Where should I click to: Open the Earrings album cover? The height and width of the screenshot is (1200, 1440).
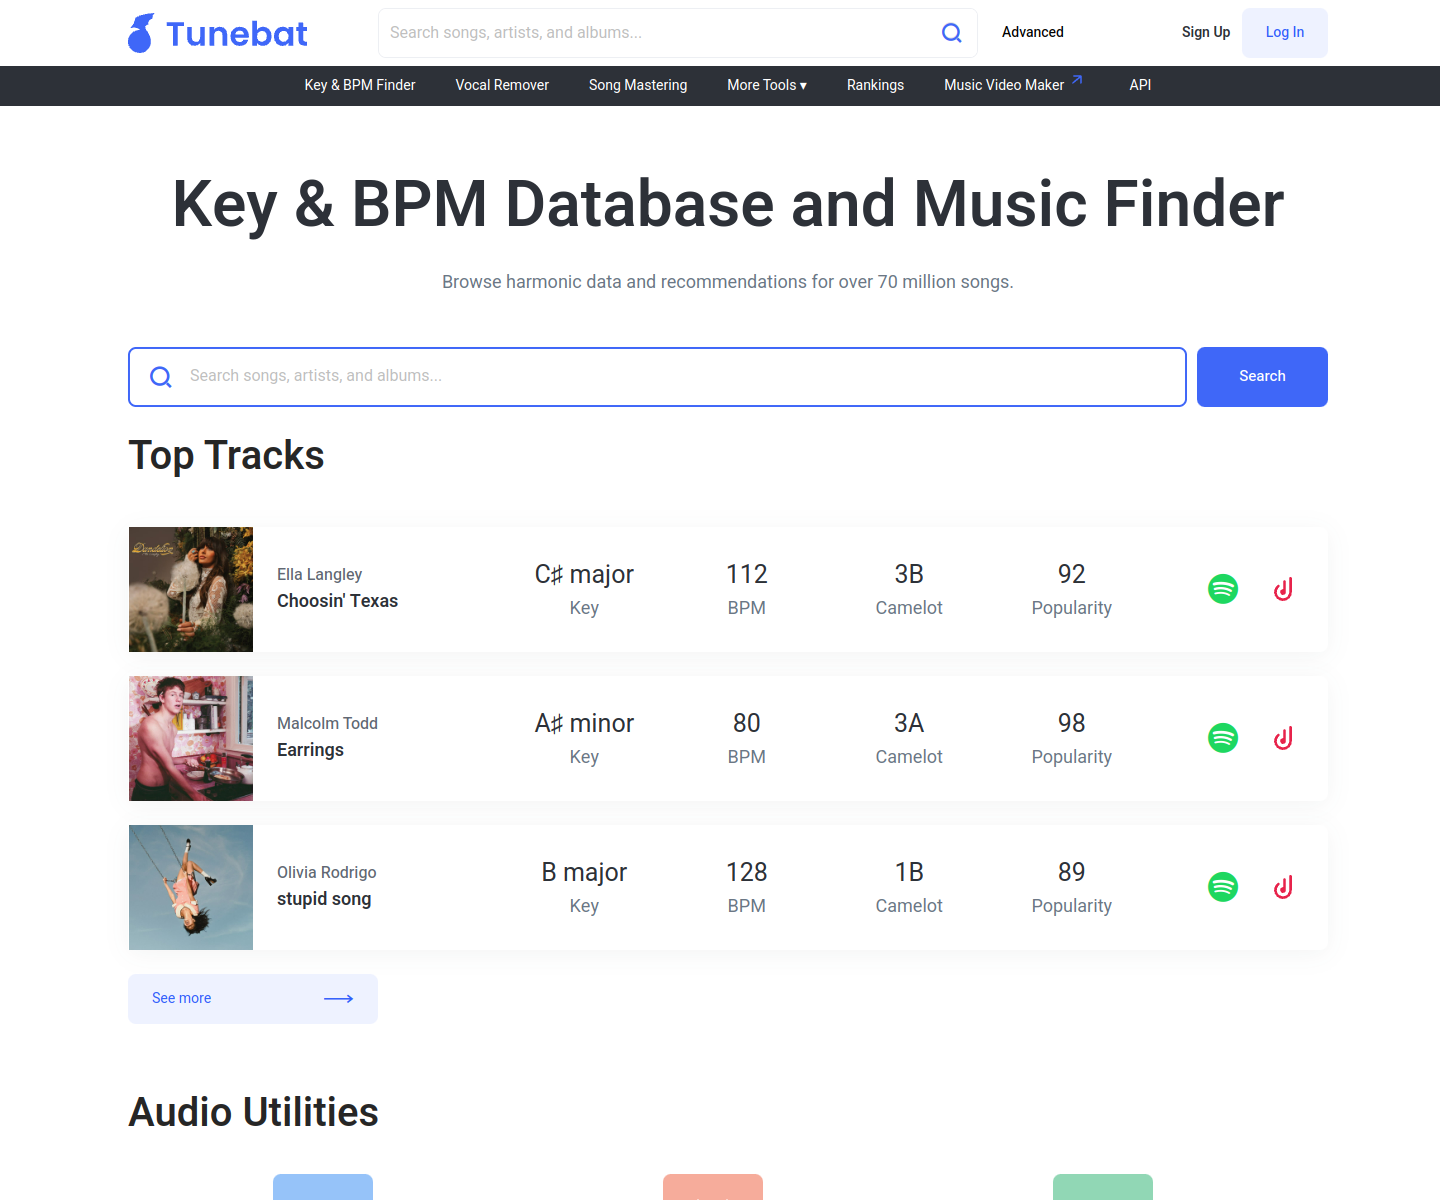pos(191,739)
